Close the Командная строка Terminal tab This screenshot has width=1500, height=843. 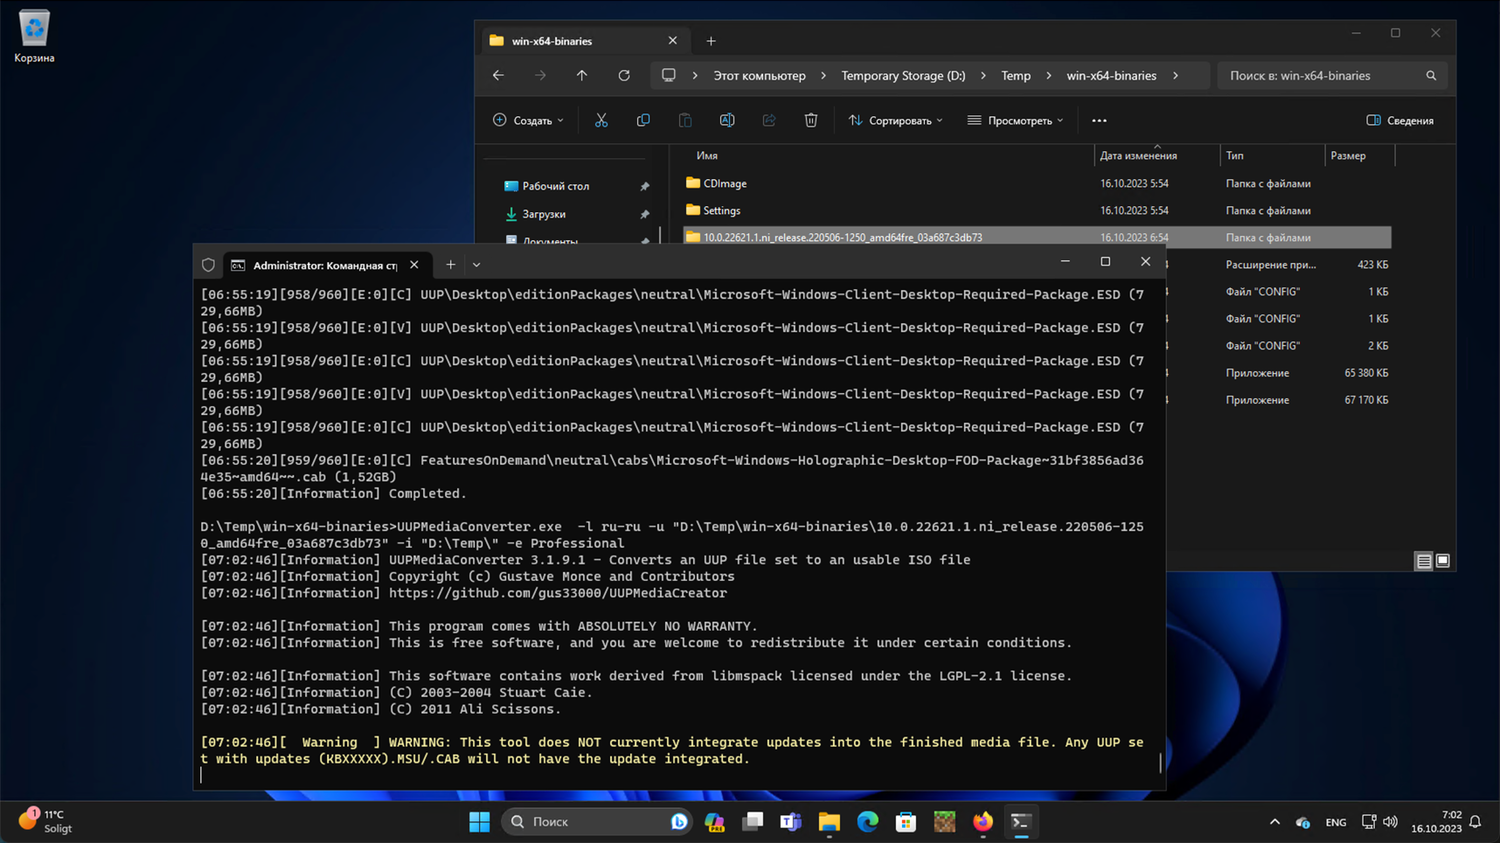pyautogui.click(x=414, y=265)
